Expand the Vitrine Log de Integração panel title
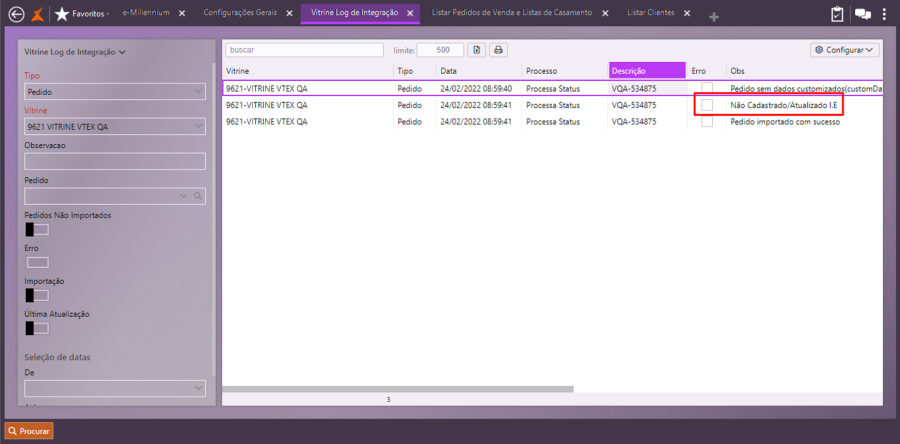This screenshot has width=900, height=444. coord(75,52)
